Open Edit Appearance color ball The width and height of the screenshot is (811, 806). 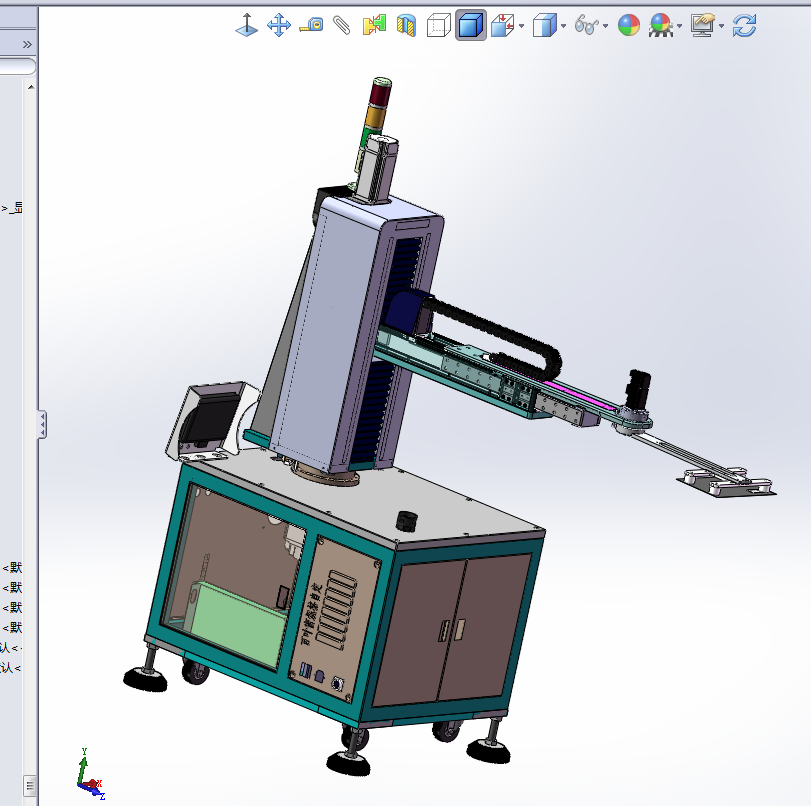coord(629,25)
